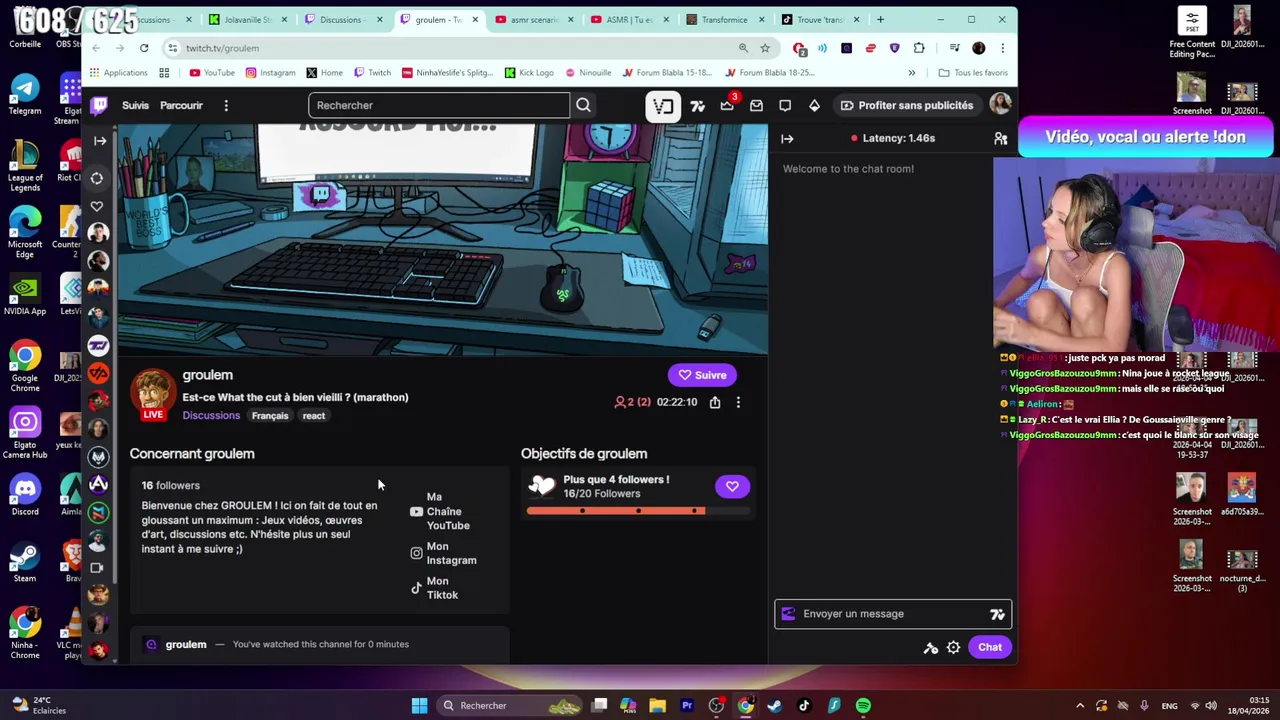Click the Discussions category link
This screenshot has width=1280, height=720.
point(211,415)
